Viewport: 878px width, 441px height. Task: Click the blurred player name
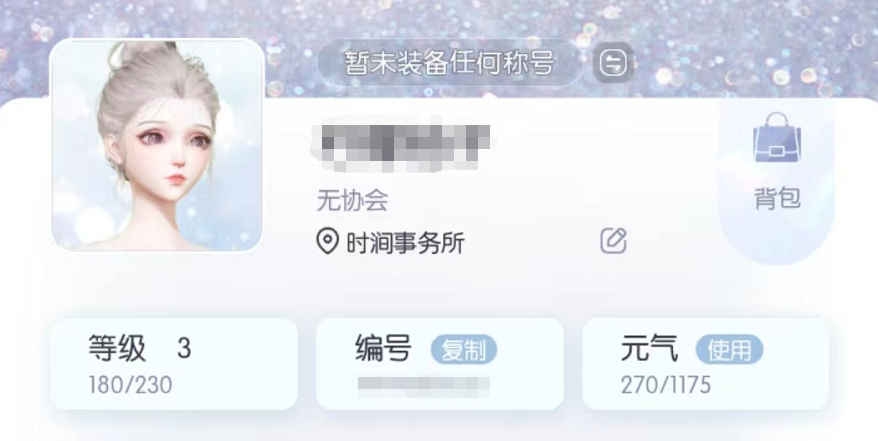(x=400, y=145)
